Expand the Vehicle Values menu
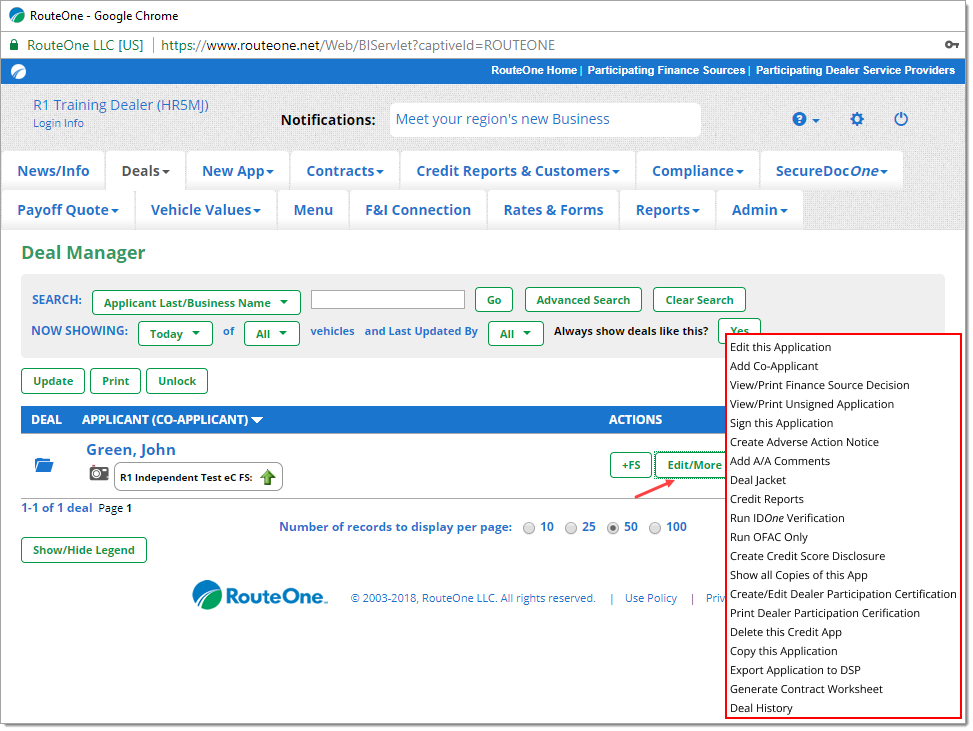This screenshot has height=731, width=973. point(205,210)
